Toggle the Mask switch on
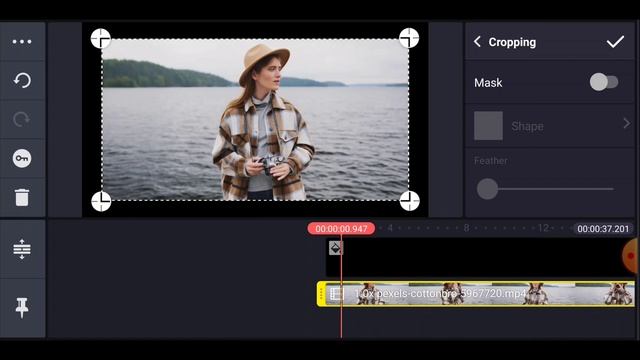Screen dimensions: 640x360 604,82
